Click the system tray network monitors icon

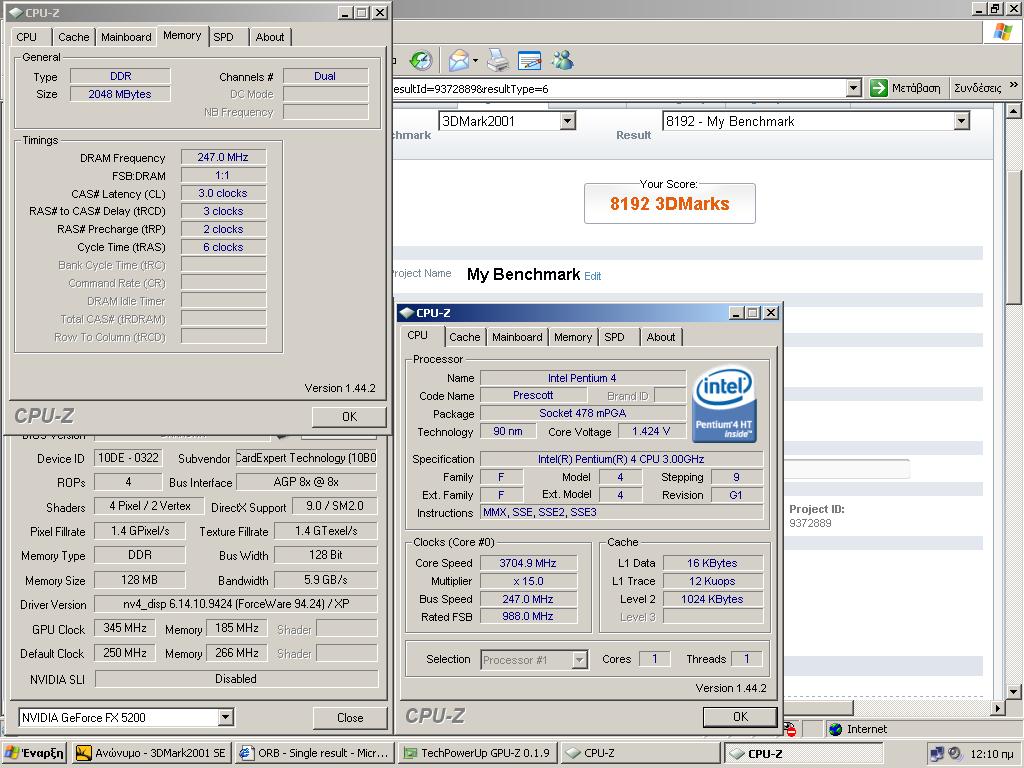[936, 753]
